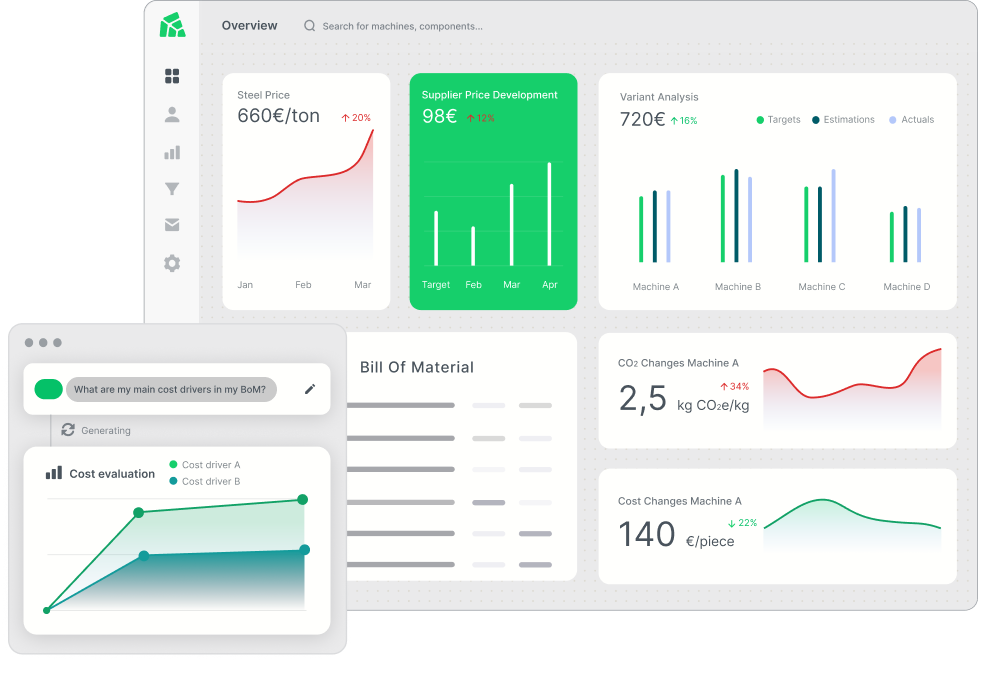Open the settings gear icon in sidebar
This screenshot has height=683, width=993.
(x=172, y=264)
